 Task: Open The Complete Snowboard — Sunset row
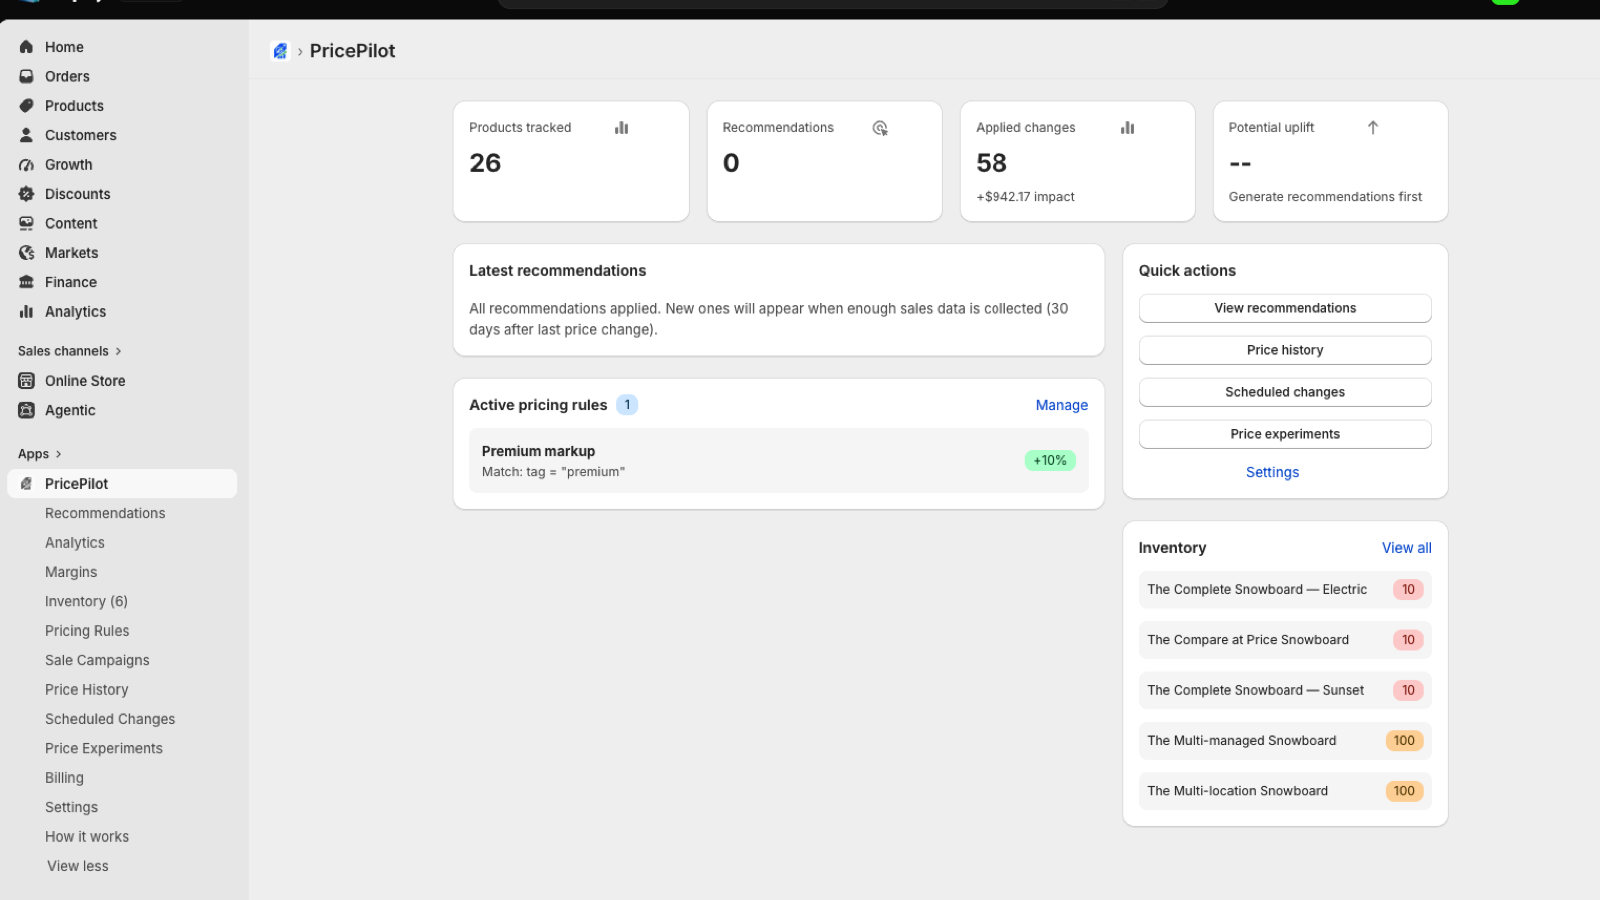1285,690
